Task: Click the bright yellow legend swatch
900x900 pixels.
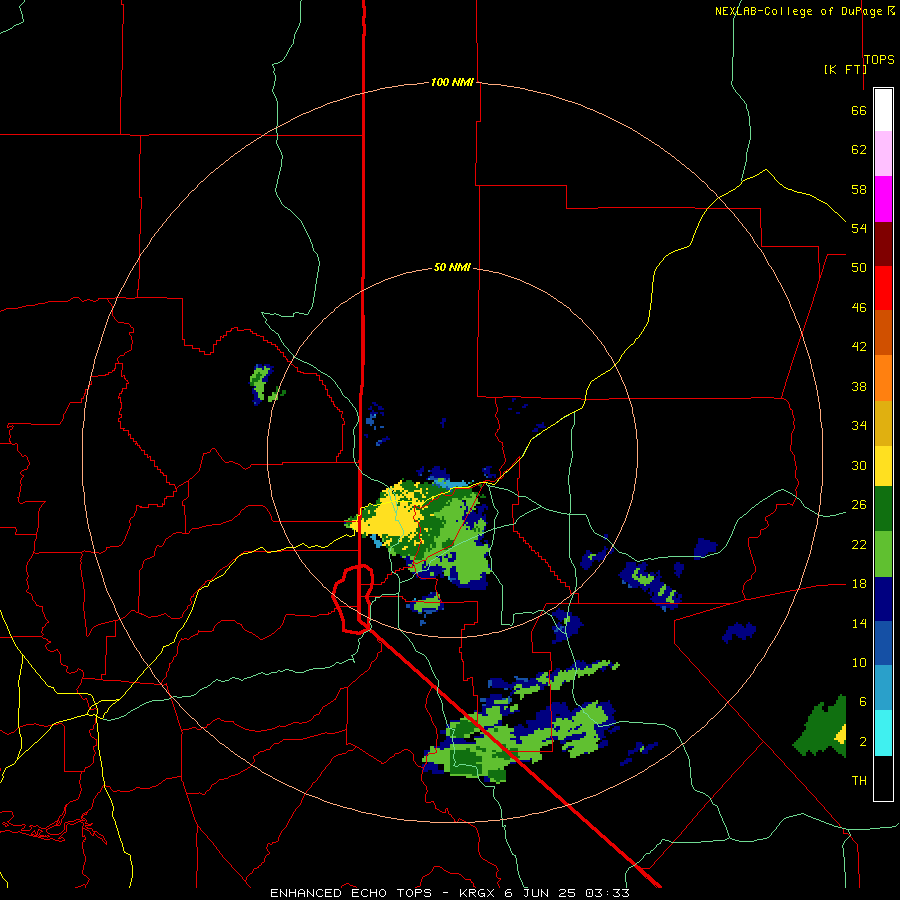Action: [x=883, y=466]
